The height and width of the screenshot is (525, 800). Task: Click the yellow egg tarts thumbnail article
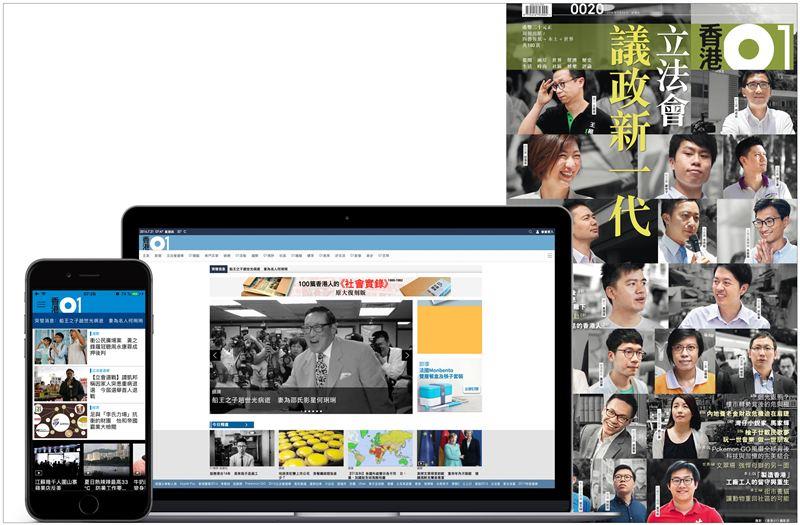(x=310, y=447)
